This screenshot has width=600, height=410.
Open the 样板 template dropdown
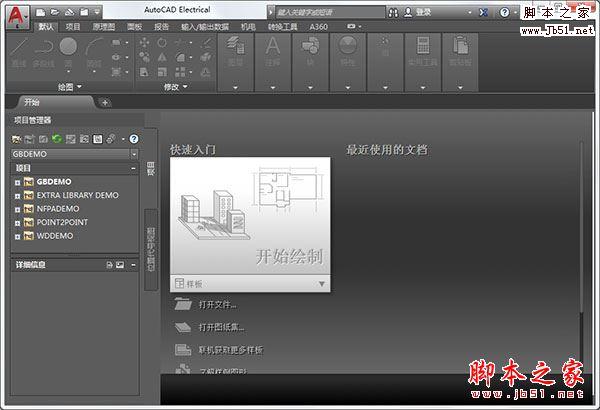[321, 284]
